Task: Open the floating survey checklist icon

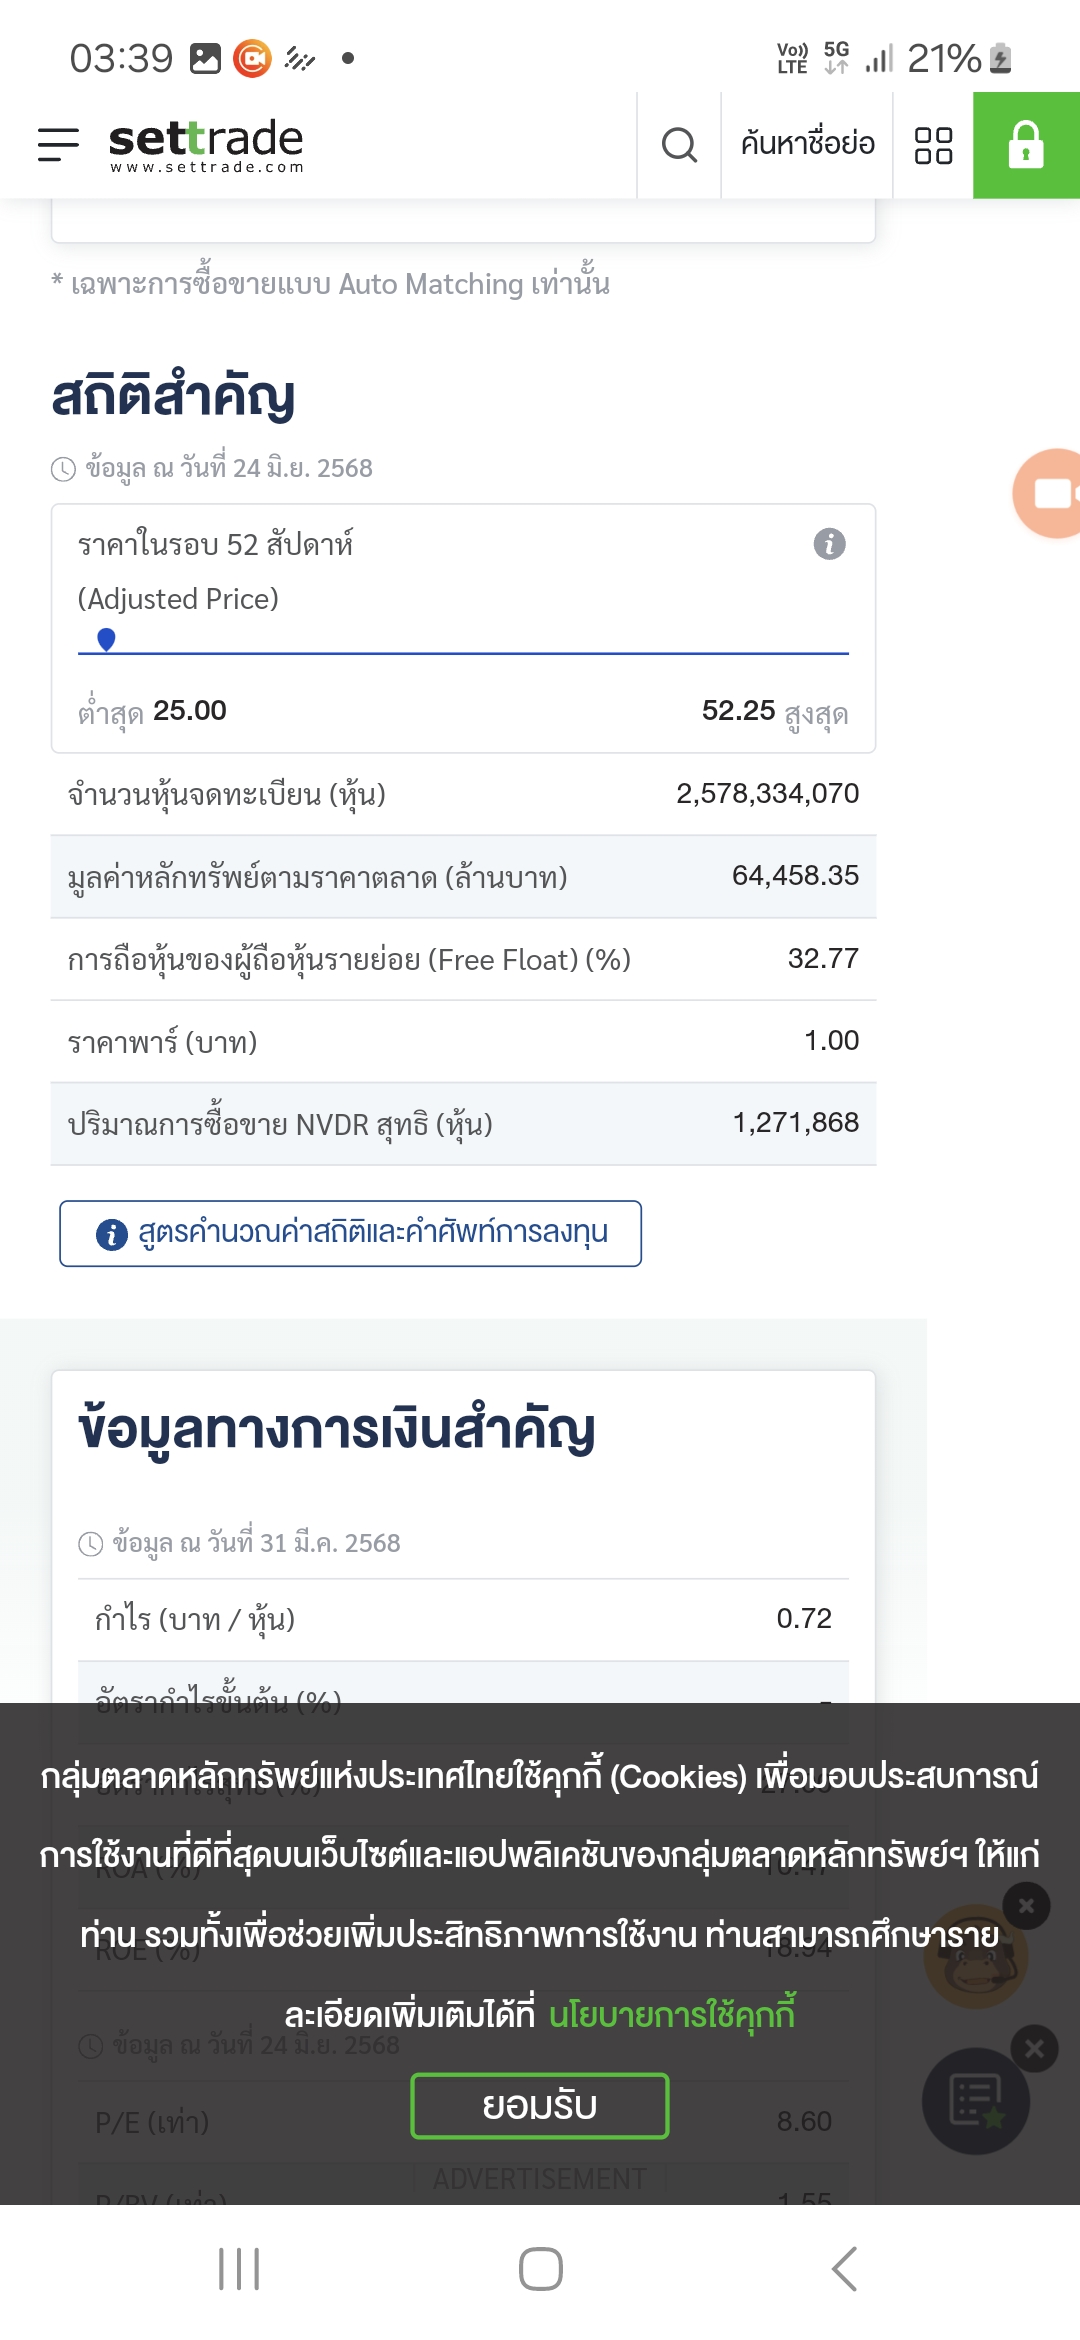Action: tap(976, 2101)
